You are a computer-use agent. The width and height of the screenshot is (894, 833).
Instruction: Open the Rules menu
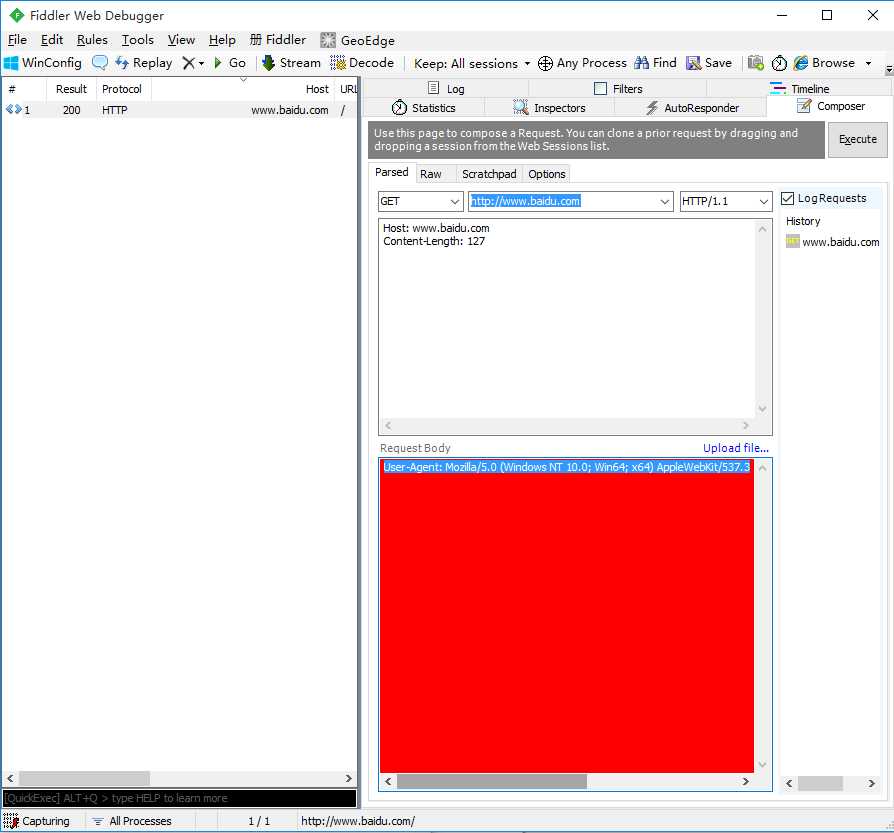[x=92, y=40]
